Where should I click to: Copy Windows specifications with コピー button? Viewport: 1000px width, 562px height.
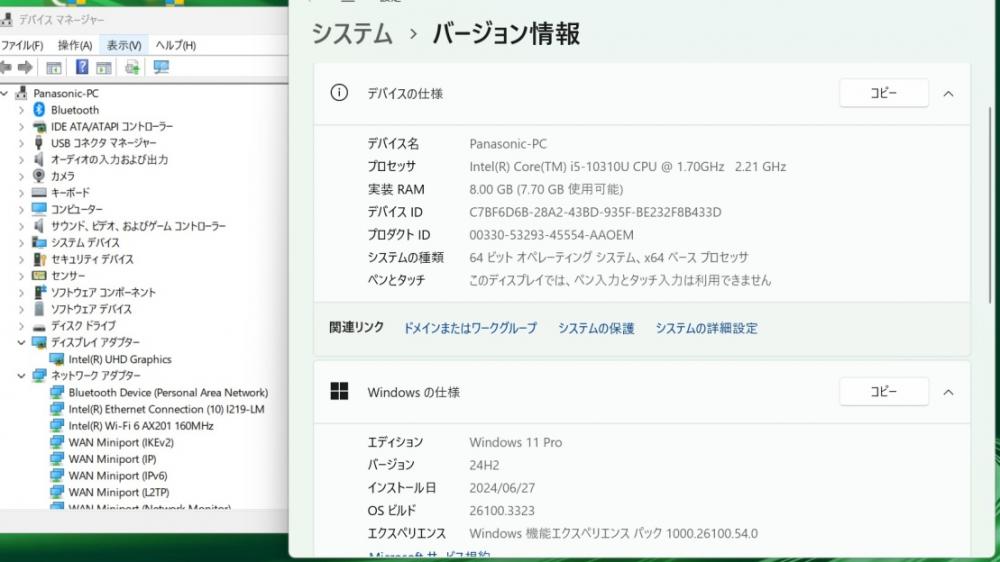(883, 391)
